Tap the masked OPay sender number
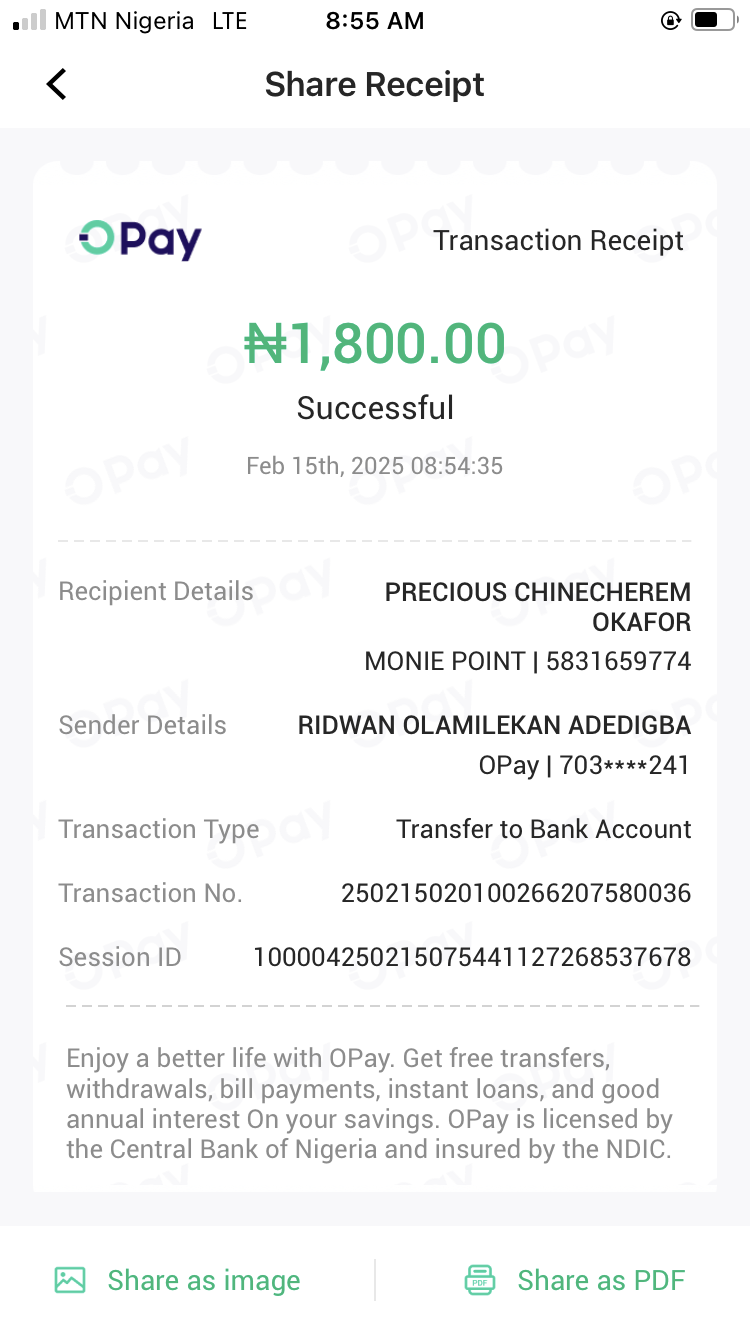 coord(584,766)
